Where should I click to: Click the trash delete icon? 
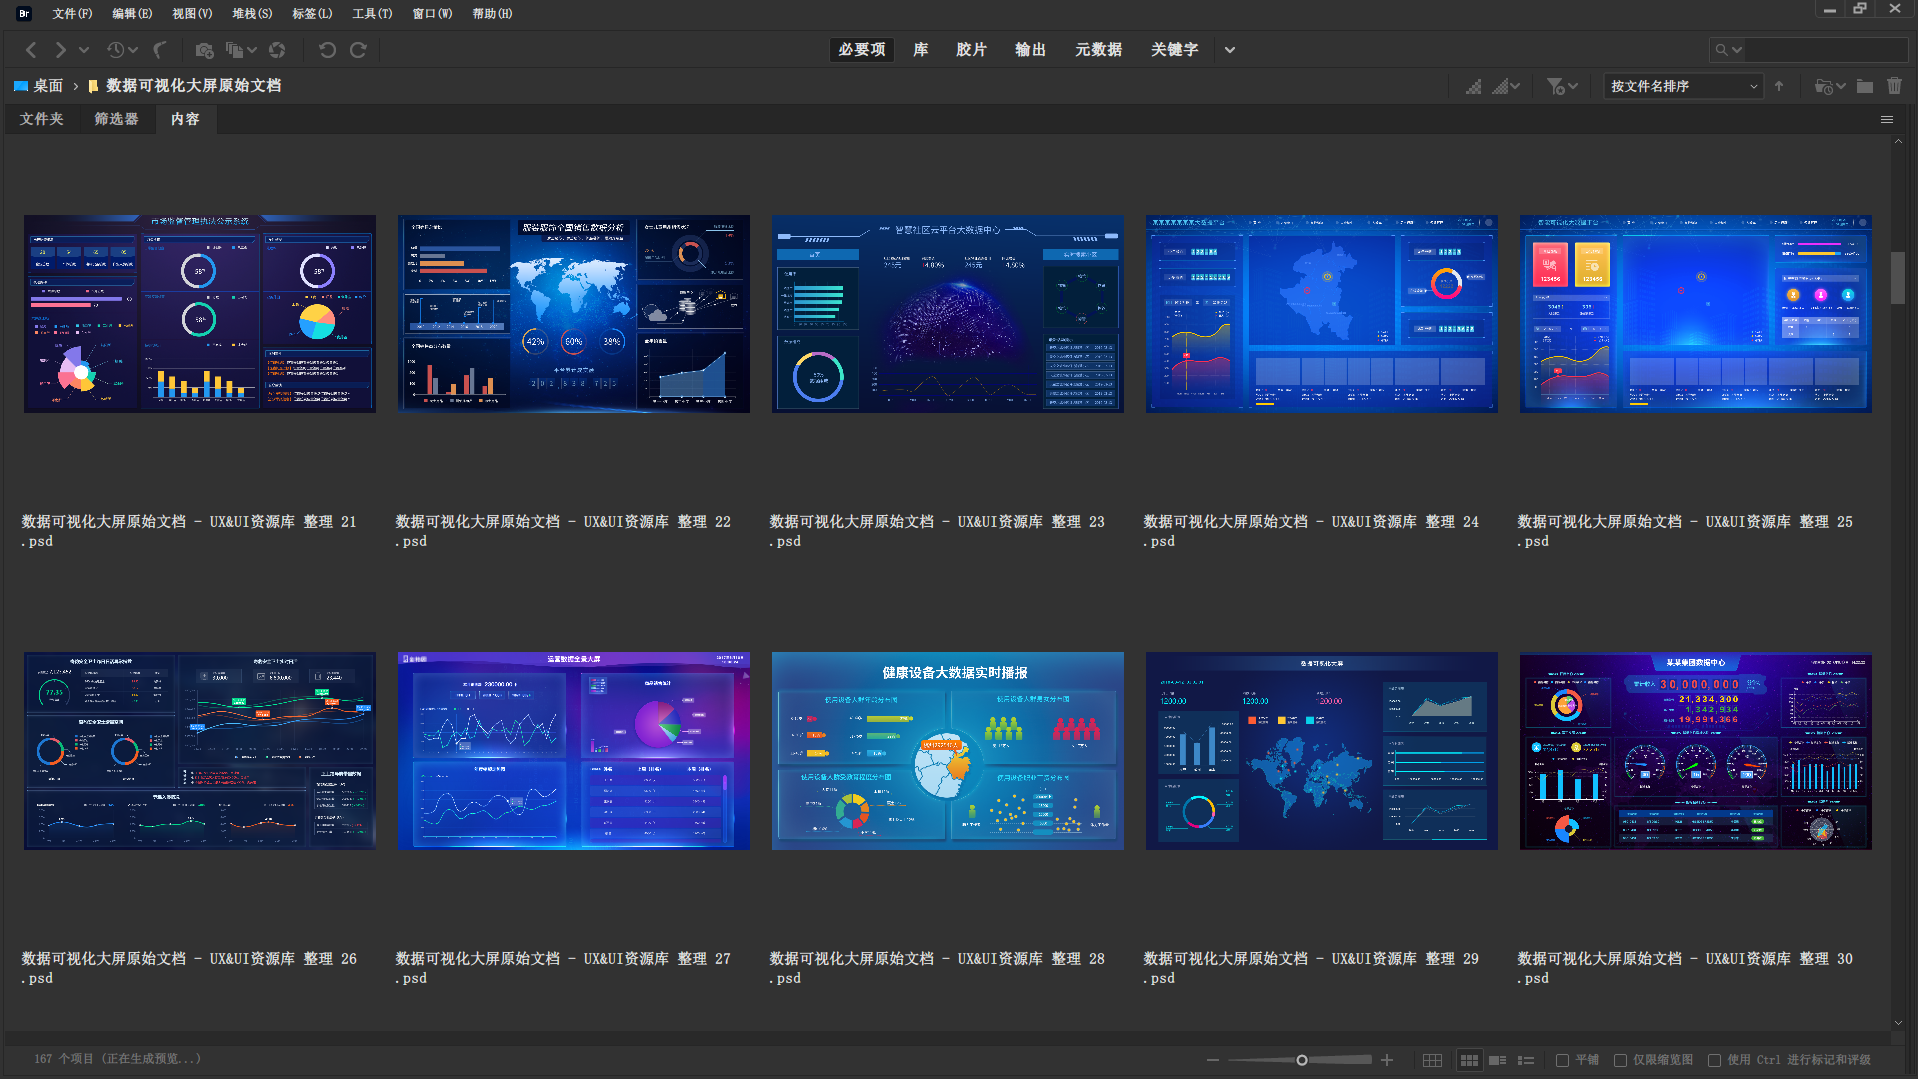(x=1894, y=86)
